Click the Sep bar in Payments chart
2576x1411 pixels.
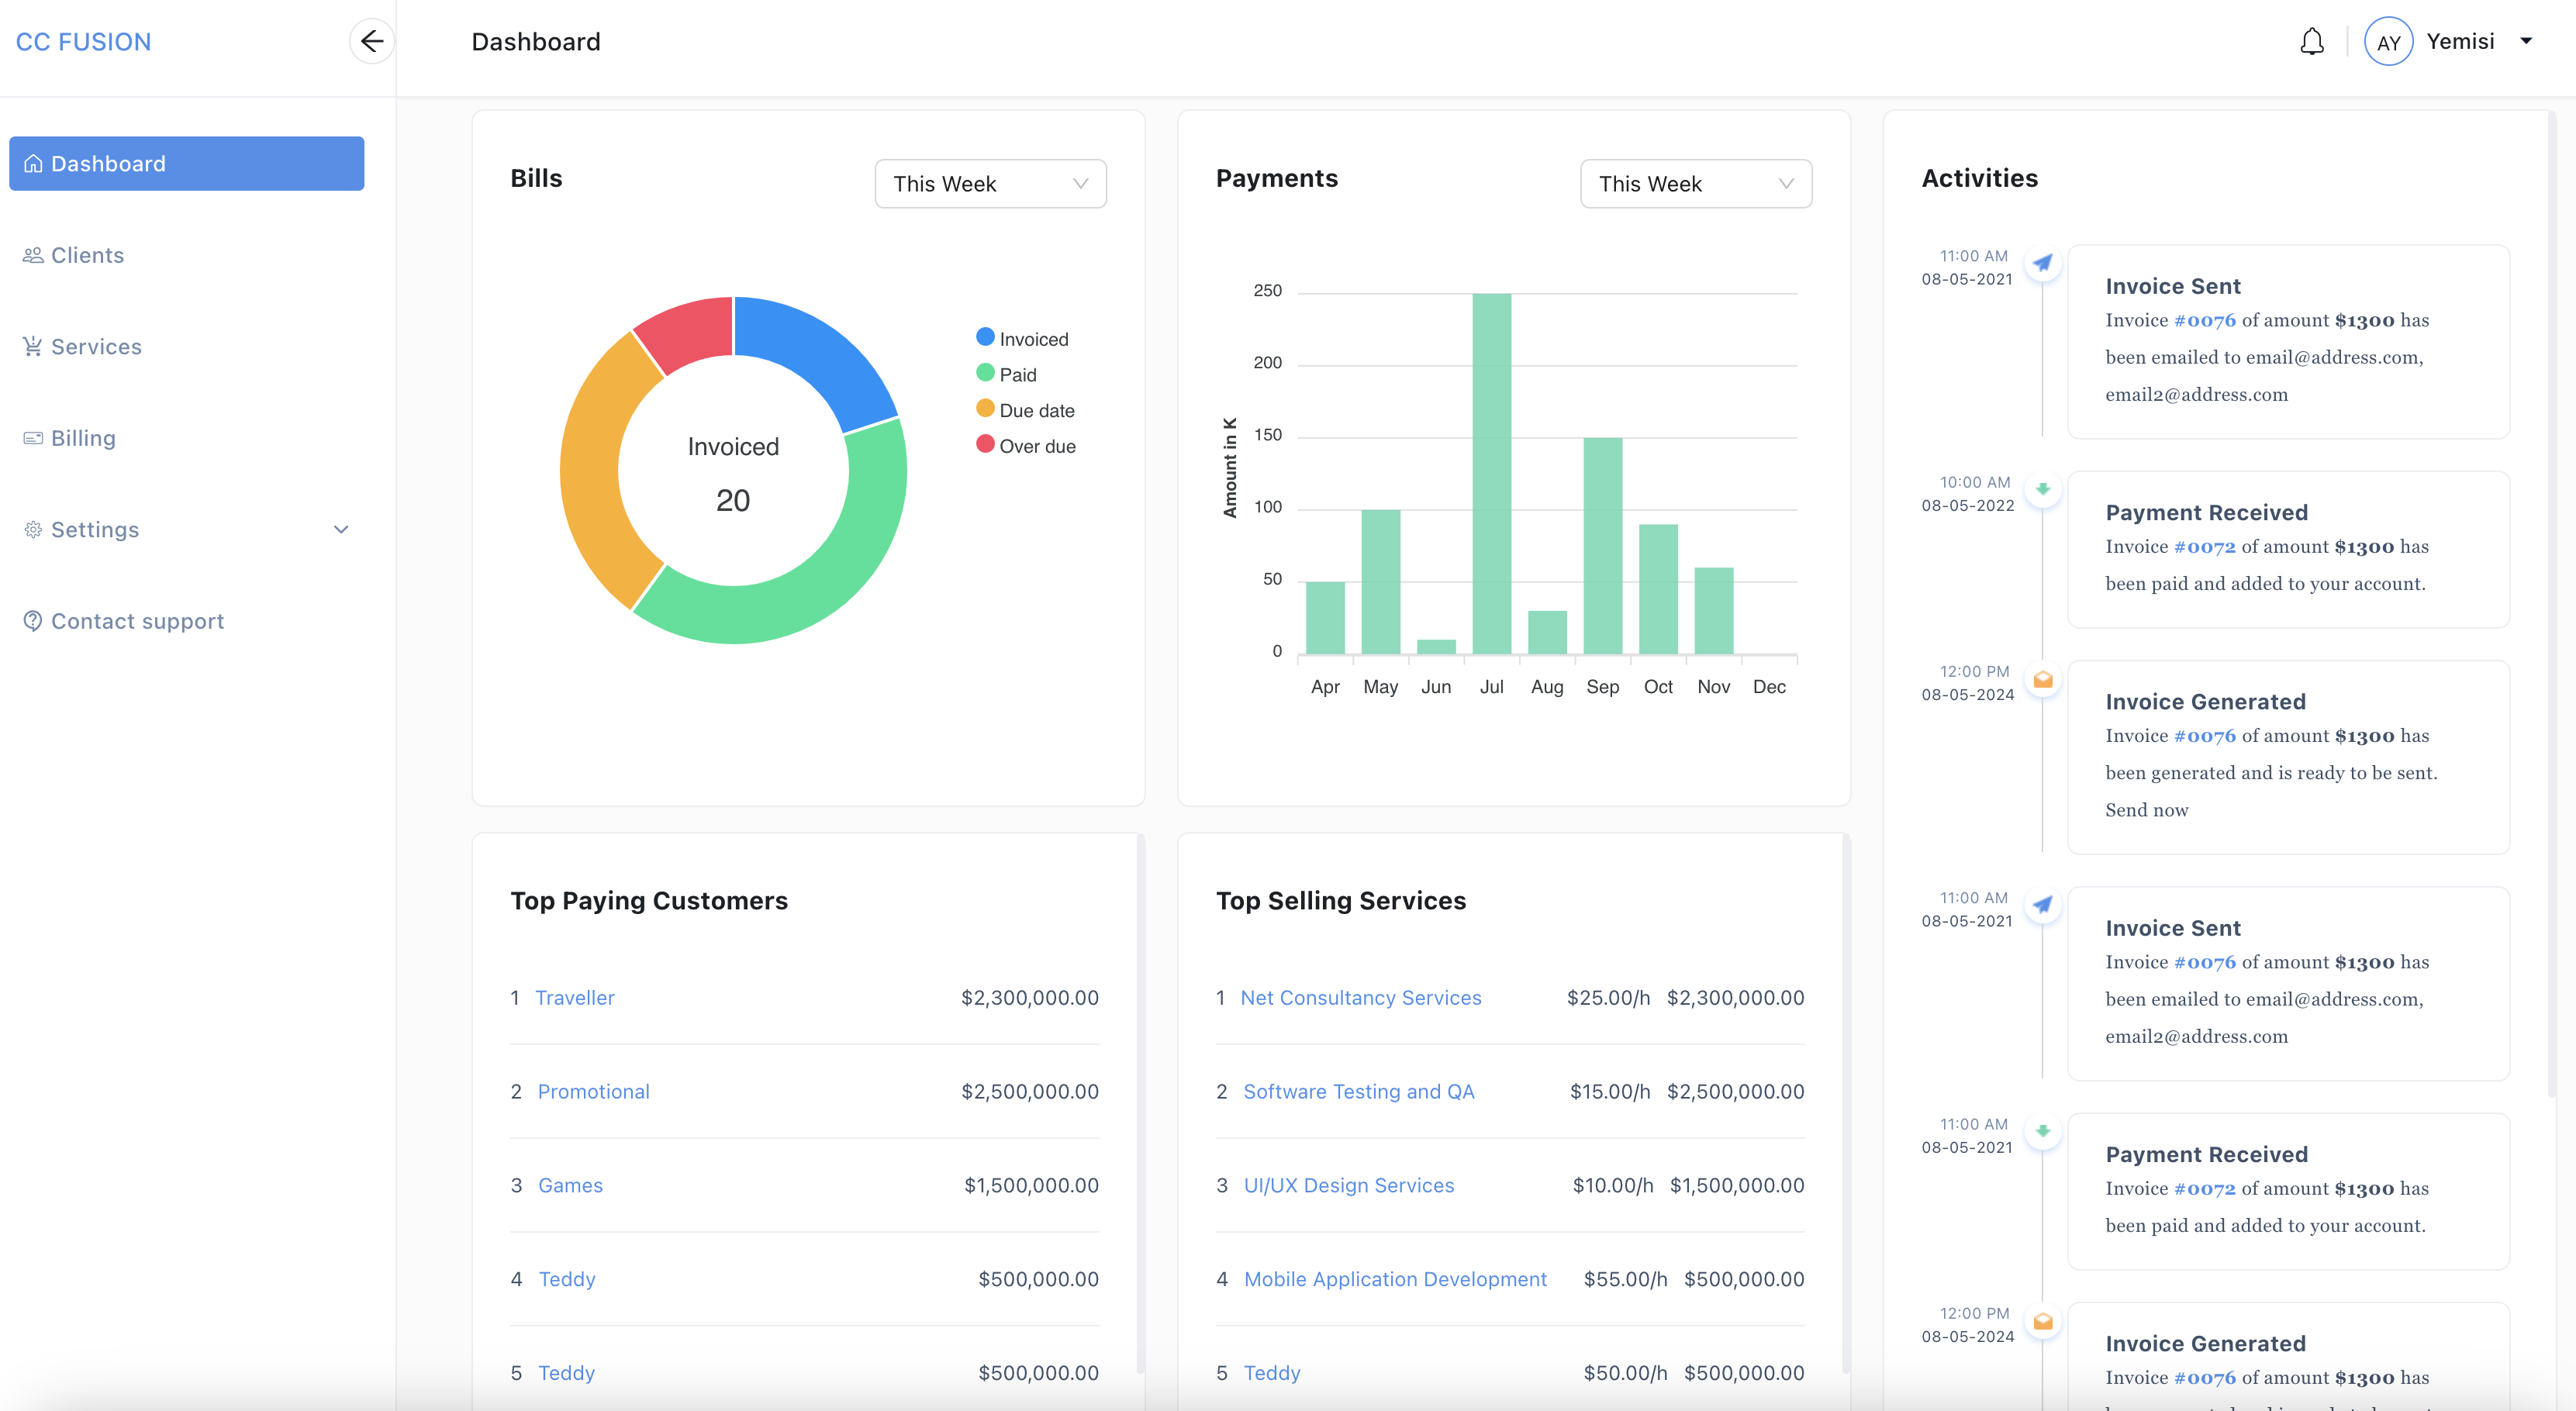click(x=1602, y=546)
